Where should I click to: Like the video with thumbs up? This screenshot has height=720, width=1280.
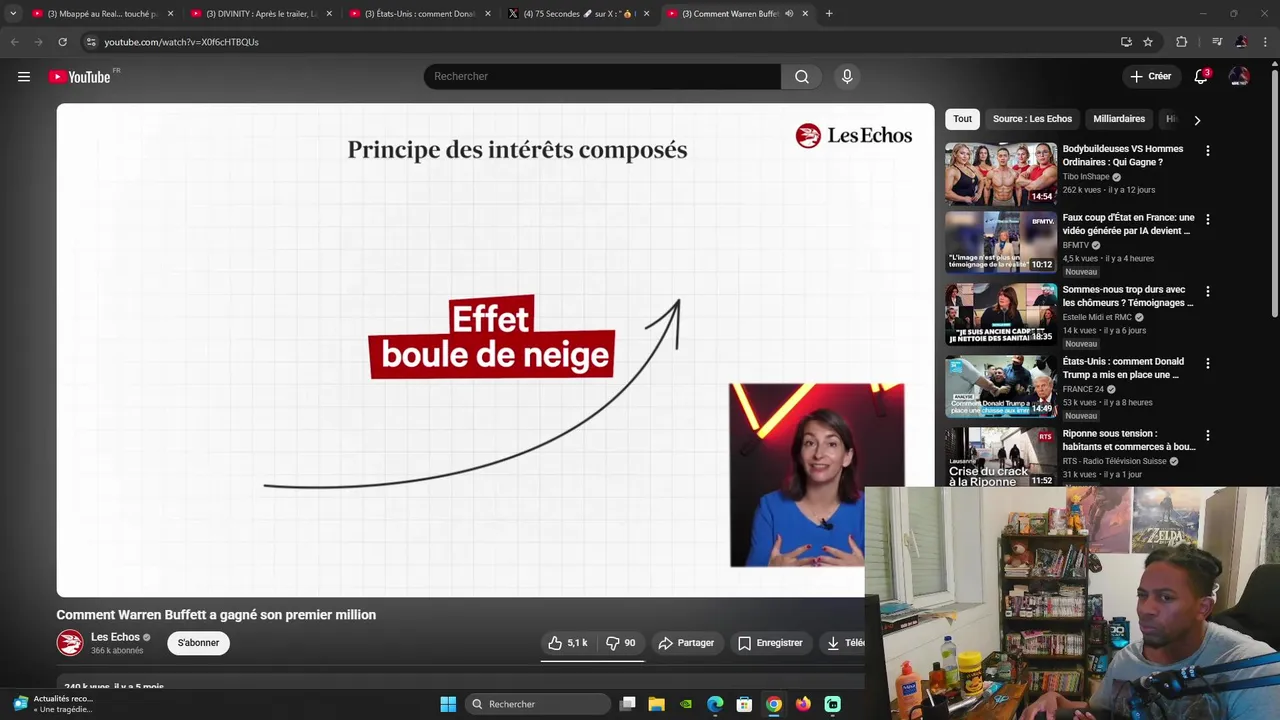[568, 643]
